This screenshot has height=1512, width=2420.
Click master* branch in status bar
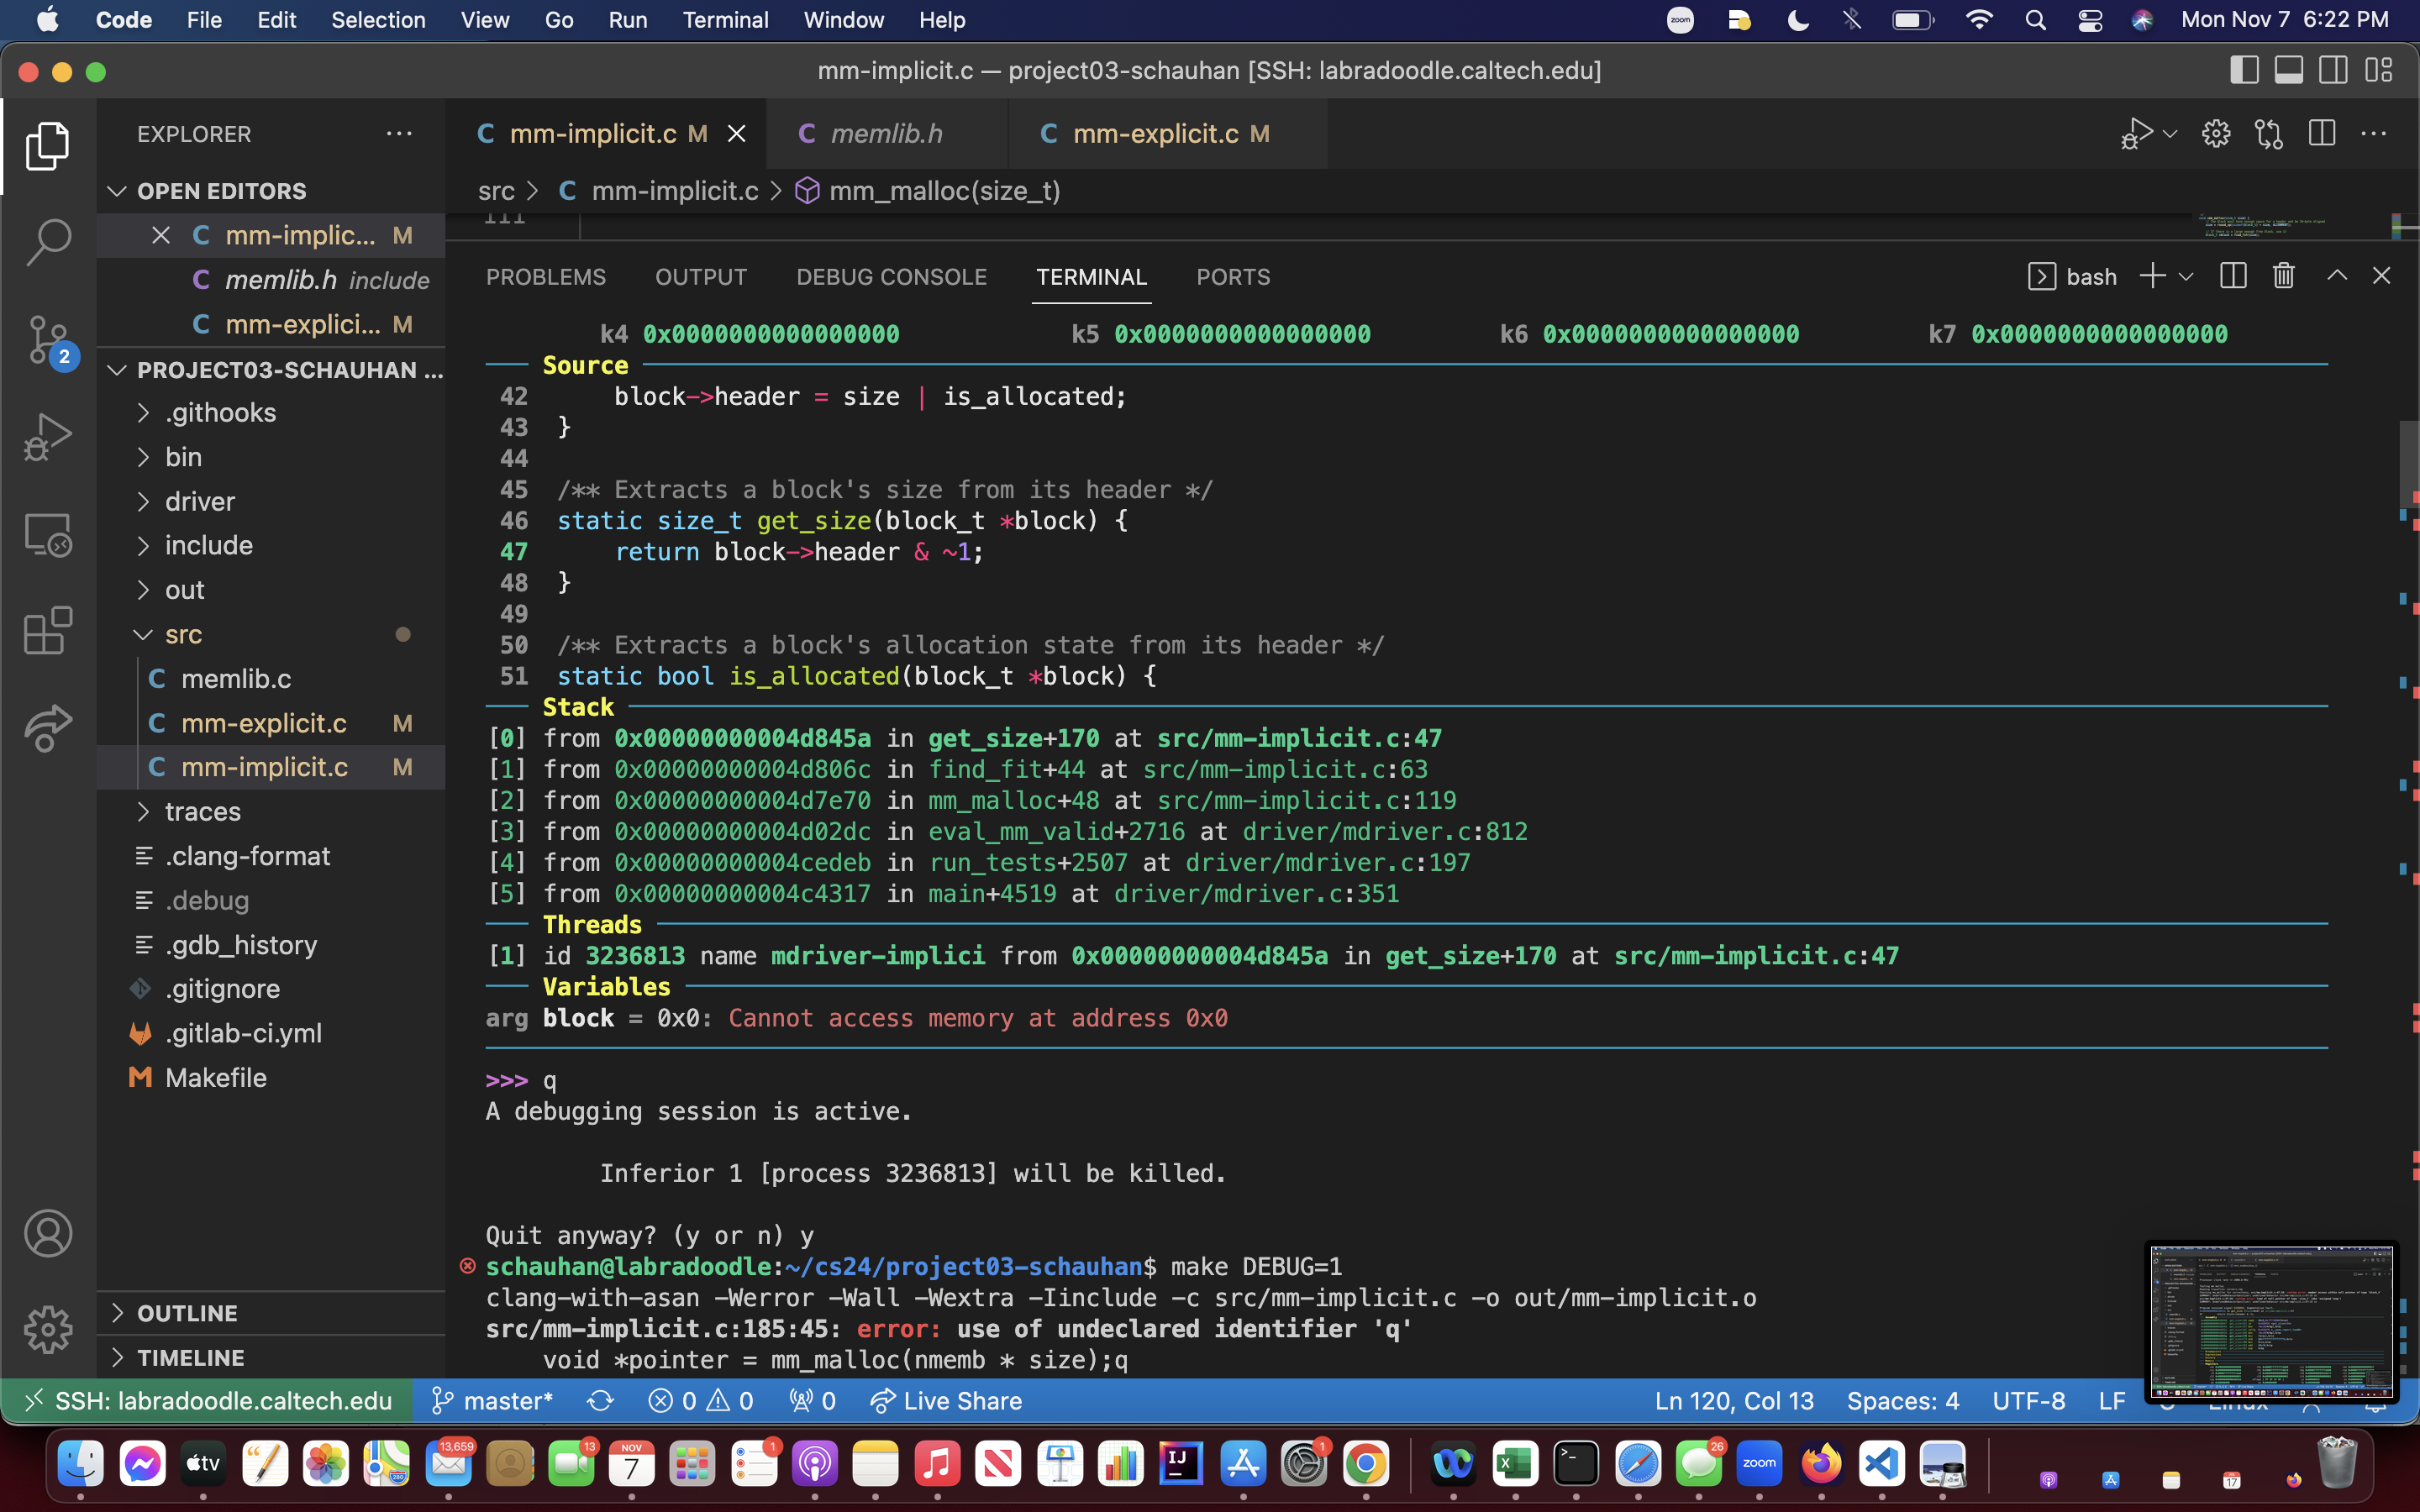pos(493,1401)
